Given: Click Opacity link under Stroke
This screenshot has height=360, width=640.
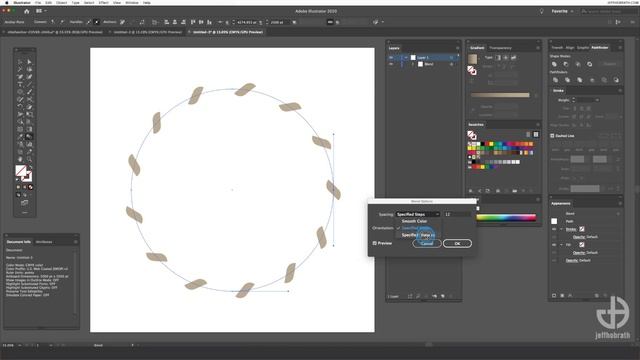Looking at the screenshot, I should tap(579, 237).
